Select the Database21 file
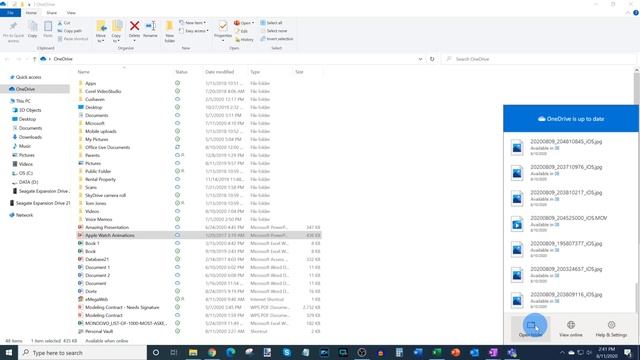Image resolution: width=640 pixels, height=360 pixels. pyautogui.click(x=97, y=260)
